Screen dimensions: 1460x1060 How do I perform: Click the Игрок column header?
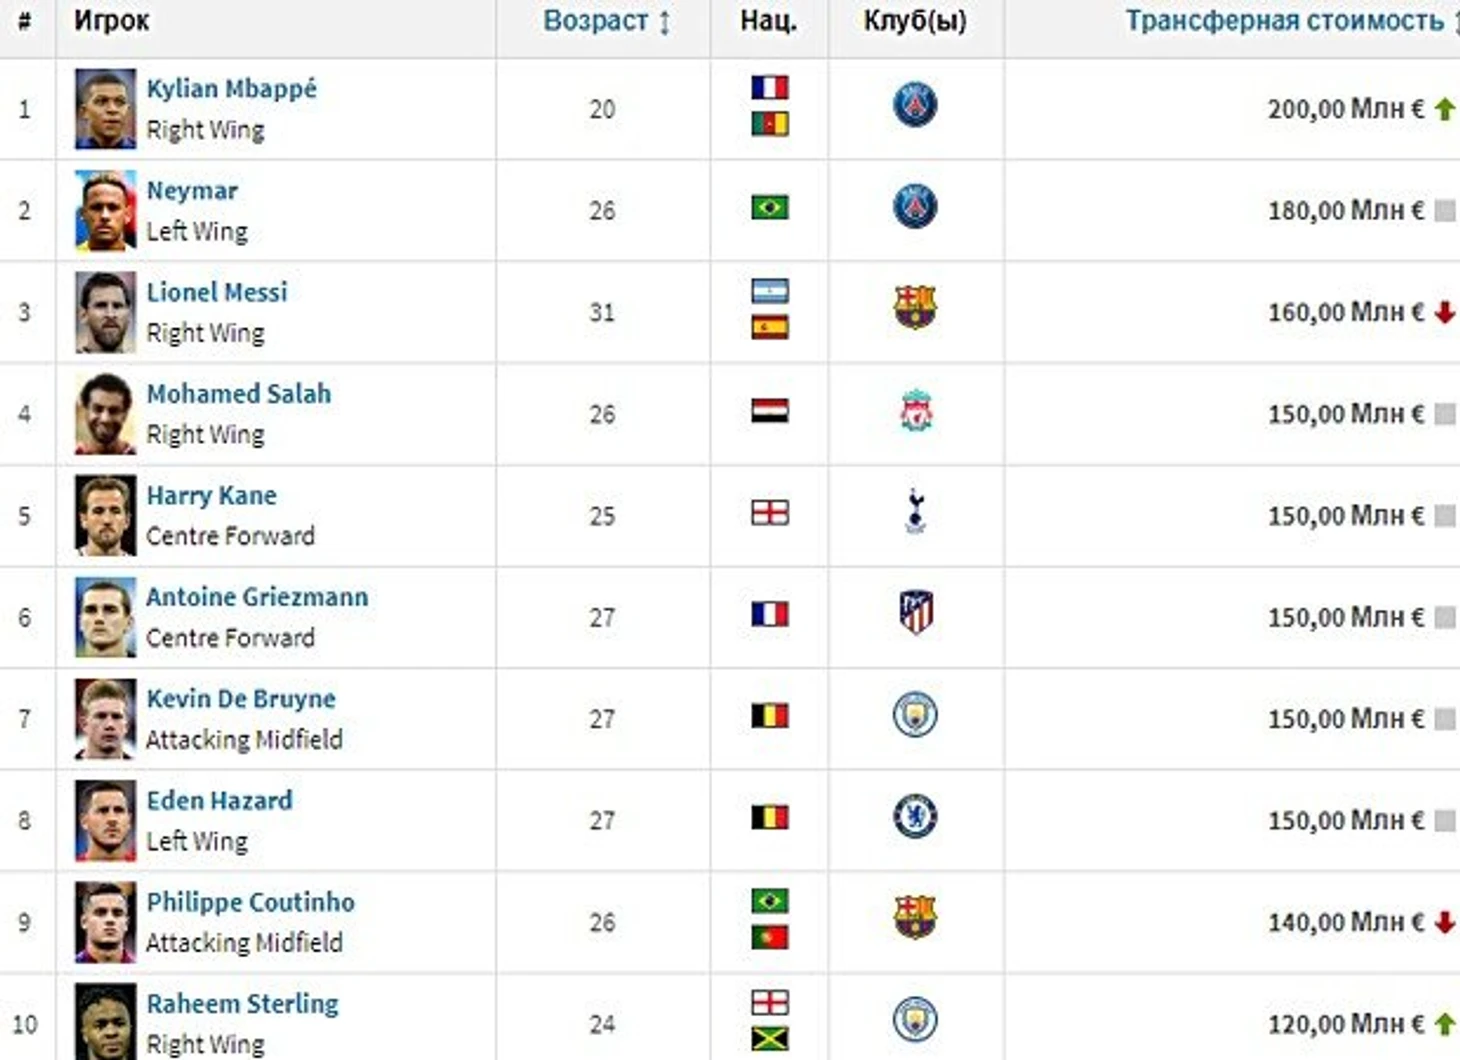click(112, 21)
